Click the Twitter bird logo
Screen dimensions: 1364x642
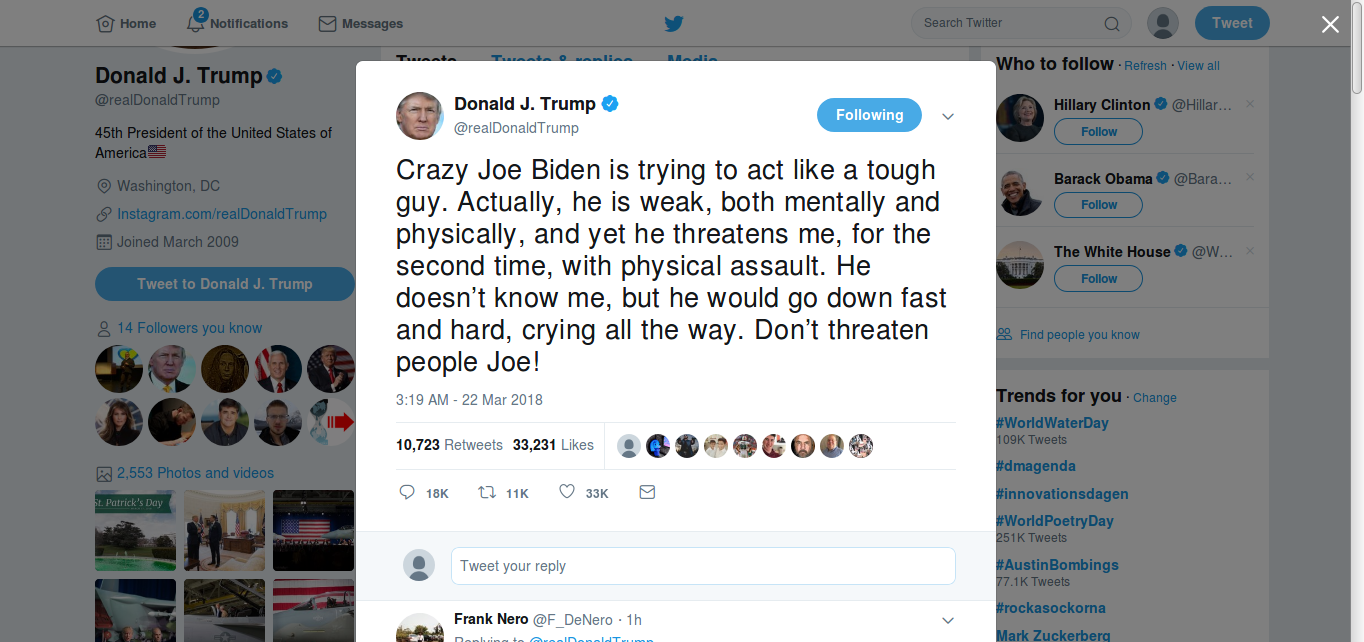(673, 23)
